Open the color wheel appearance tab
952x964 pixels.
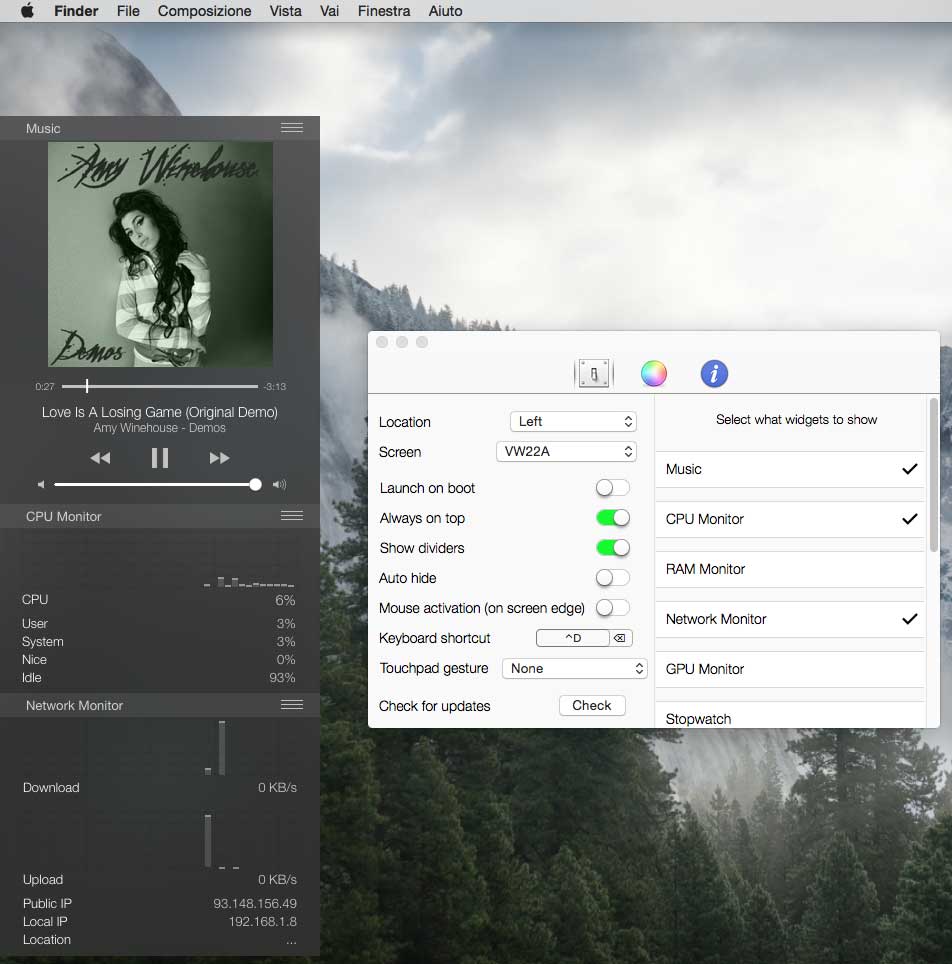tap(654, 374)
